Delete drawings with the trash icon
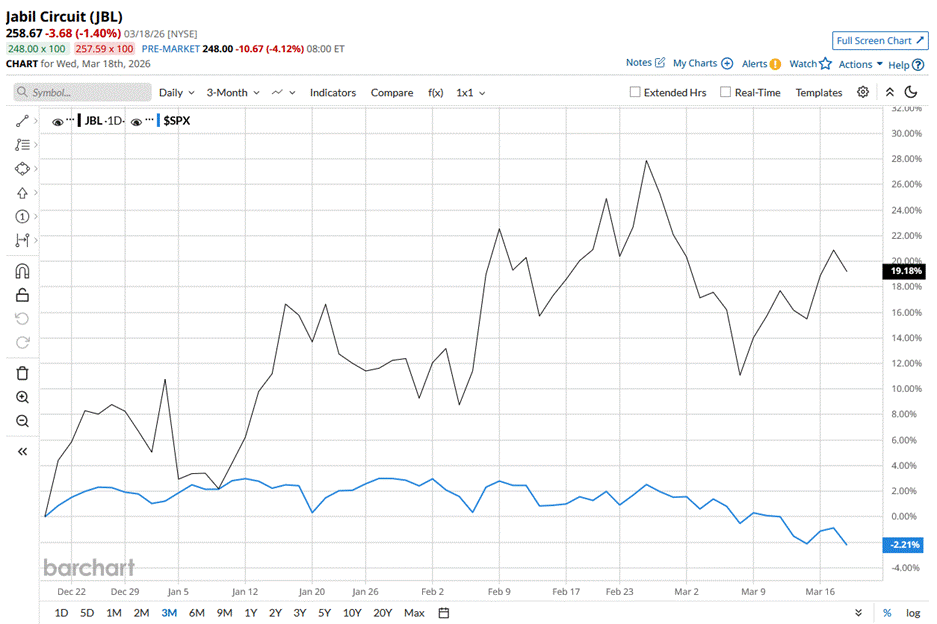This screenshot has height=624, width=937. (22, 373)
